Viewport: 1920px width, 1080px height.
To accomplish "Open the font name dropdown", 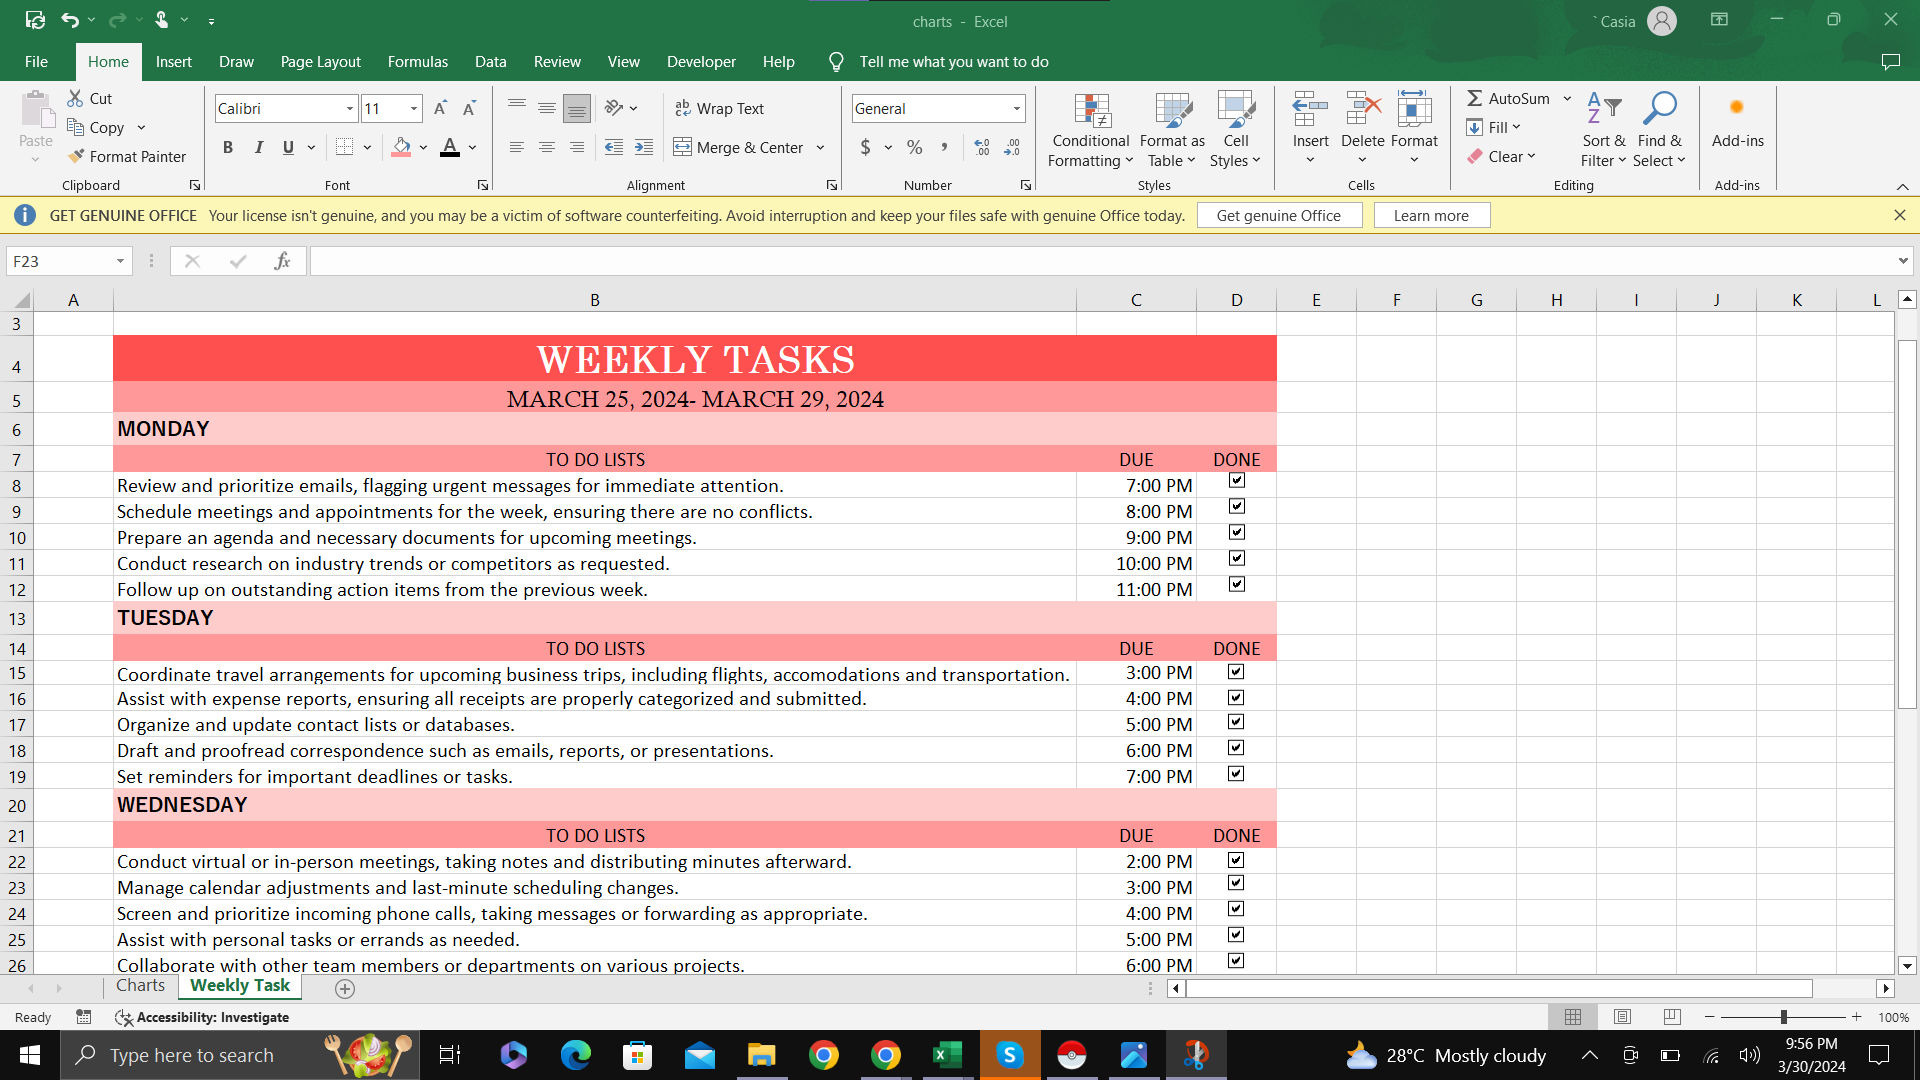I will point(350,108).
